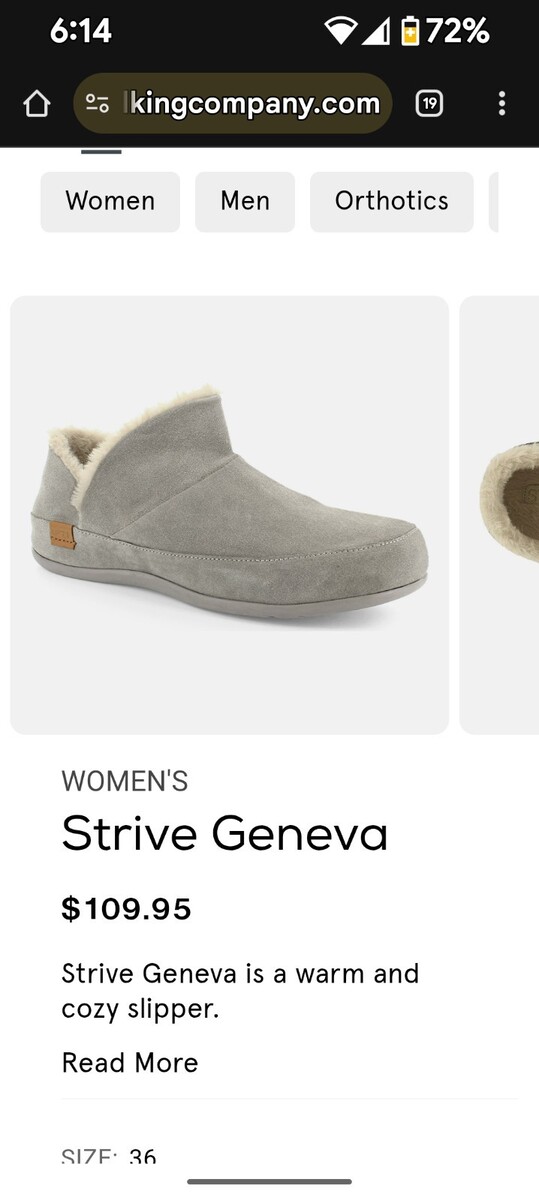This screenshot has height=1200, width=539.
Task: View the next product image on the right
Action: click(499, 515)
